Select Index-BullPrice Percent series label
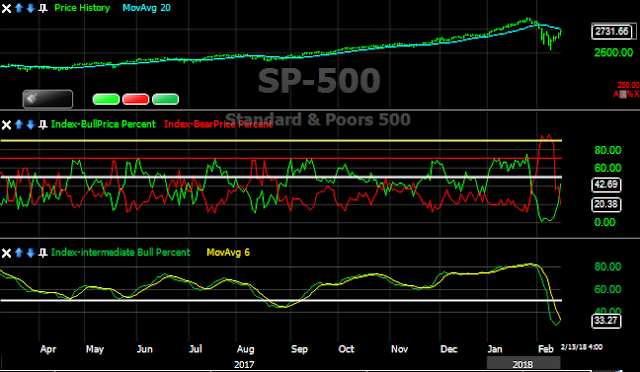 tap(103, 124)
